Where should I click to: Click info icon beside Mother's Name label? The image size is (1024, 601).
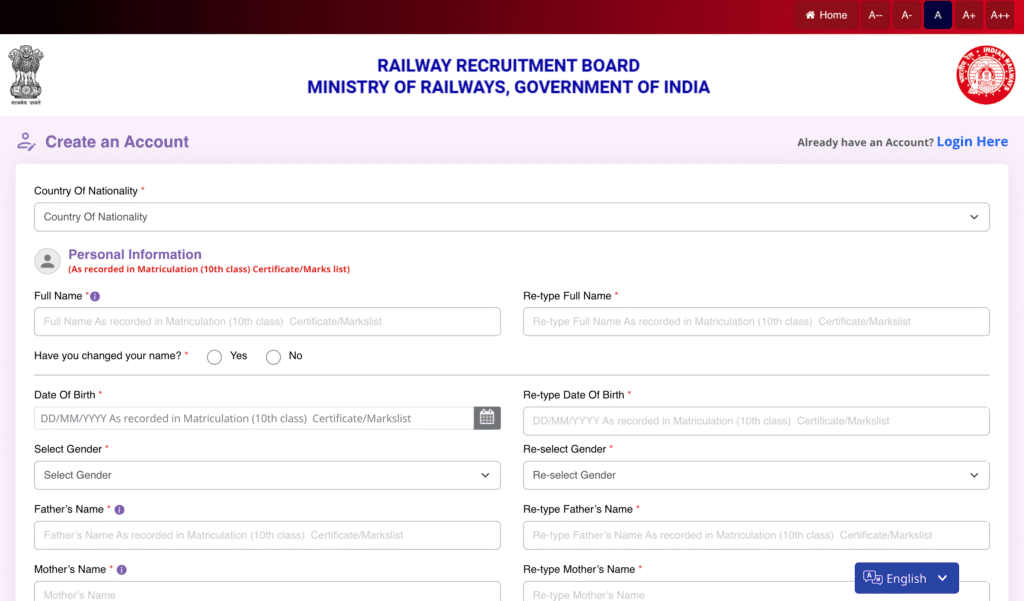(121, 570)
